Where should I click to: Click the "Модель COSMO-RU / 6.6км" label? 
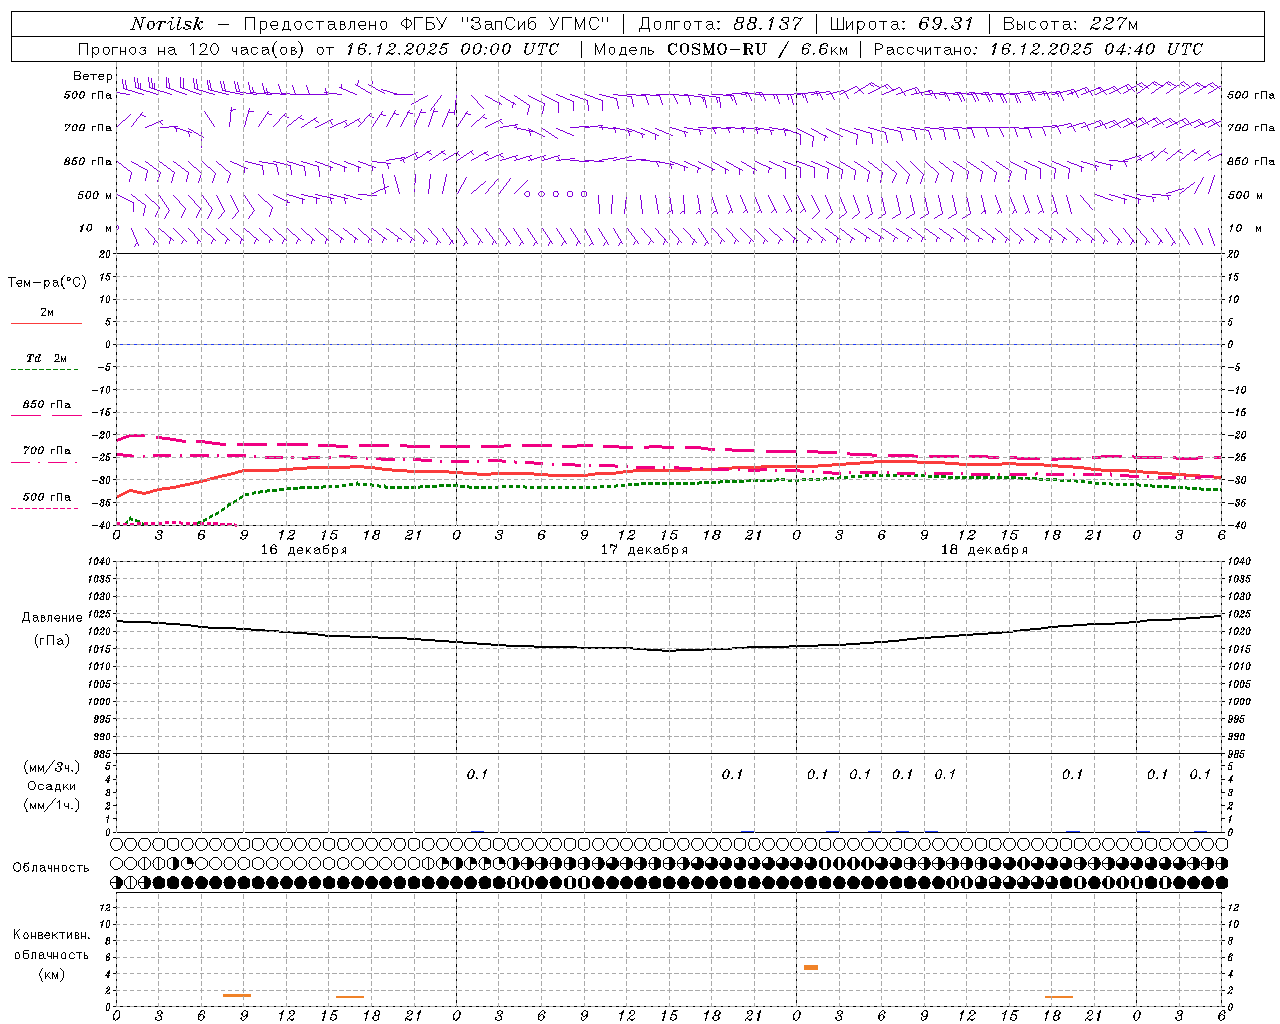[721, 49]
